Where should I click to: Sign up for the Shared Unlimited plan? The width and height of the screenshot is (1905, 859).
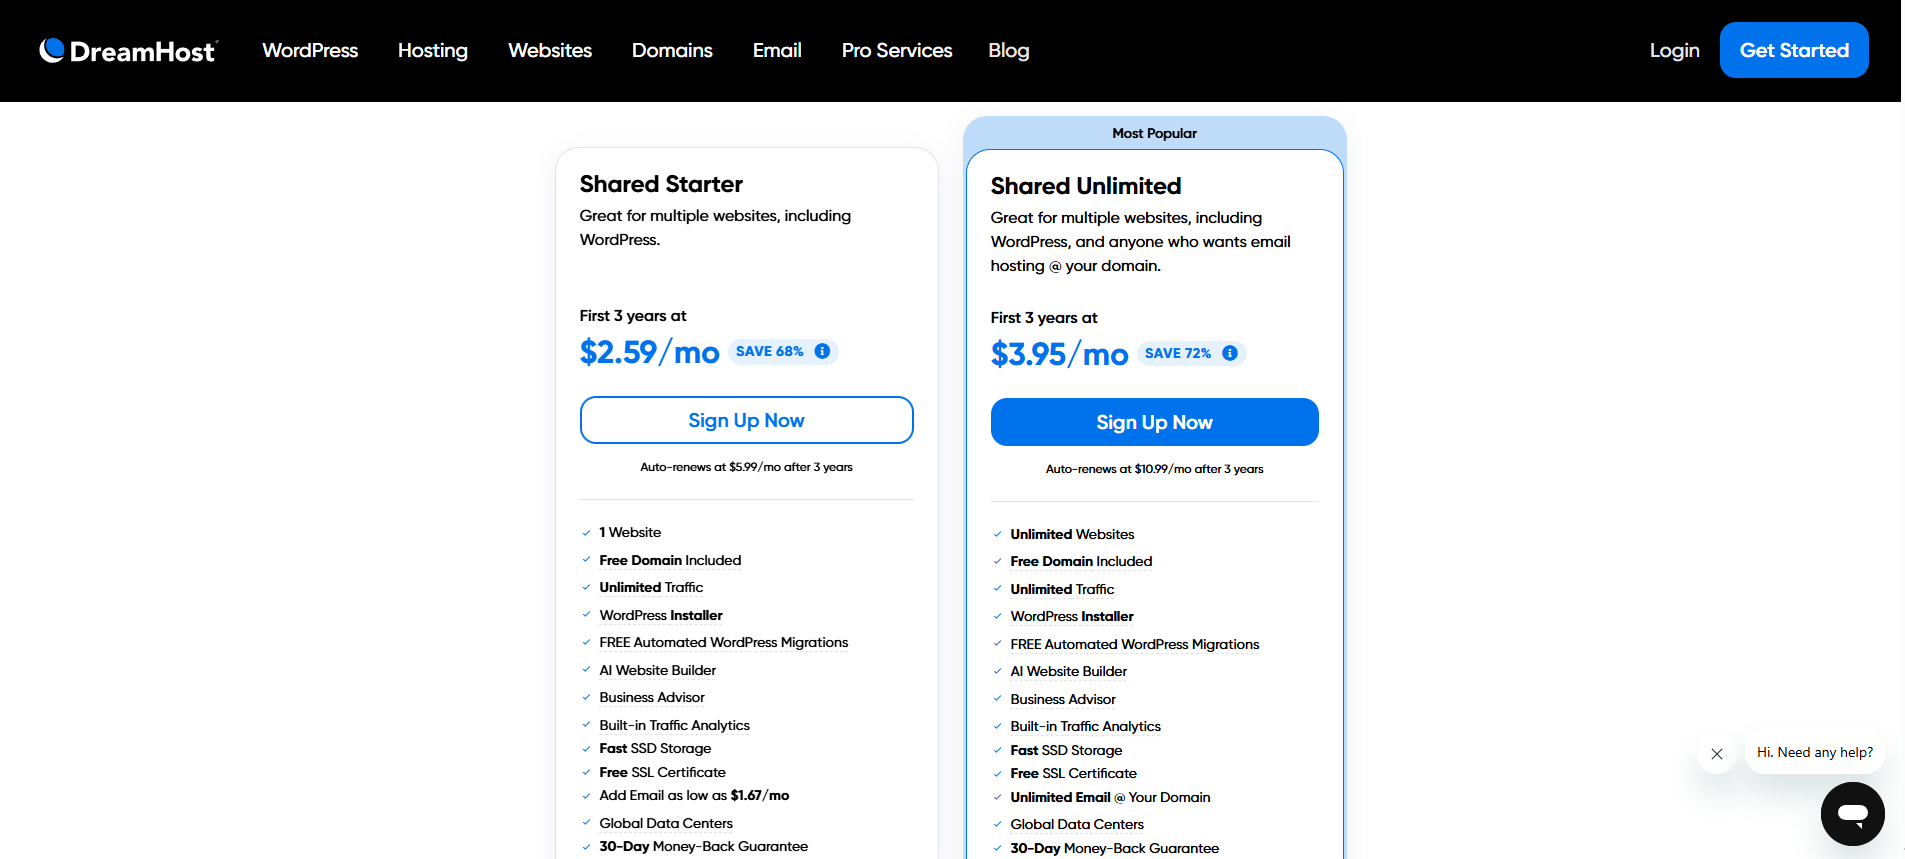[x=1154, y=422]
